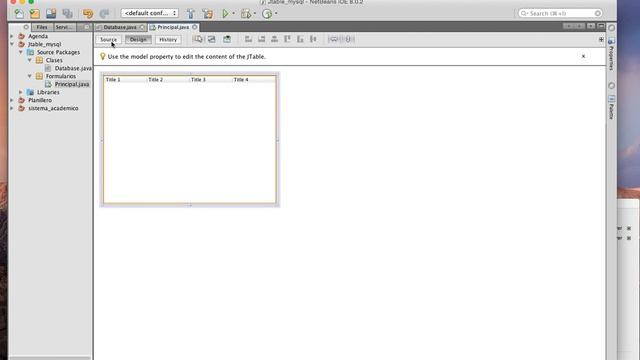Collapse the Clases package
The width and height of the screenshot is (640, 360).
click(30, 60)
